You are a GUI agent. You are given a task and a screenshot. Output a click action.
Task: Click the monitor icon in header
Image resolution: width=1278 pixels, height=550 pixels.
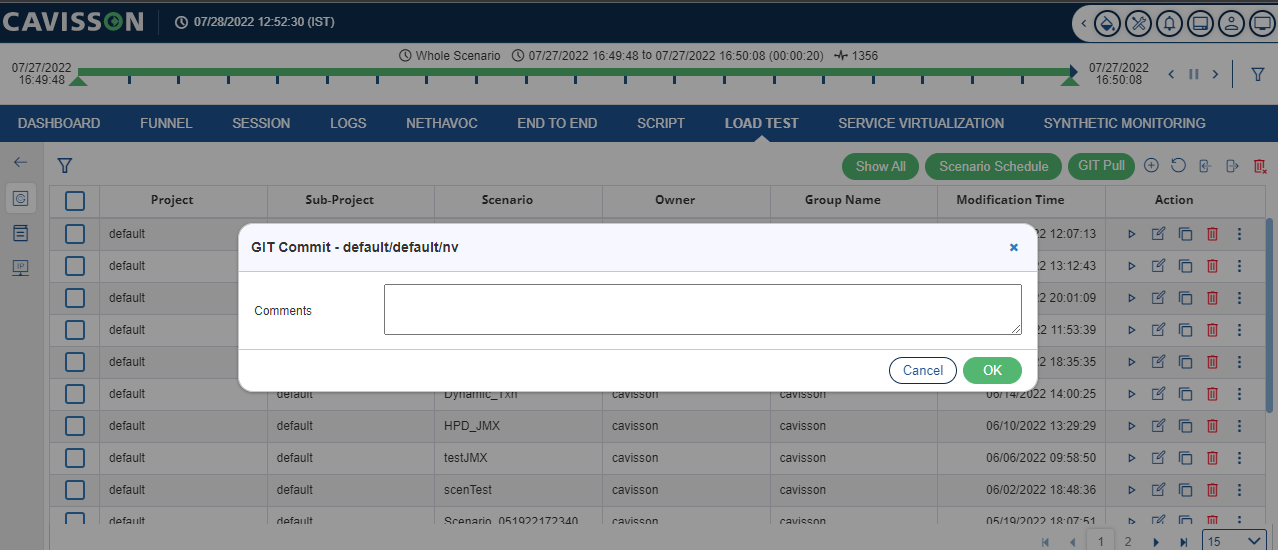click(x=1262, y=22)
